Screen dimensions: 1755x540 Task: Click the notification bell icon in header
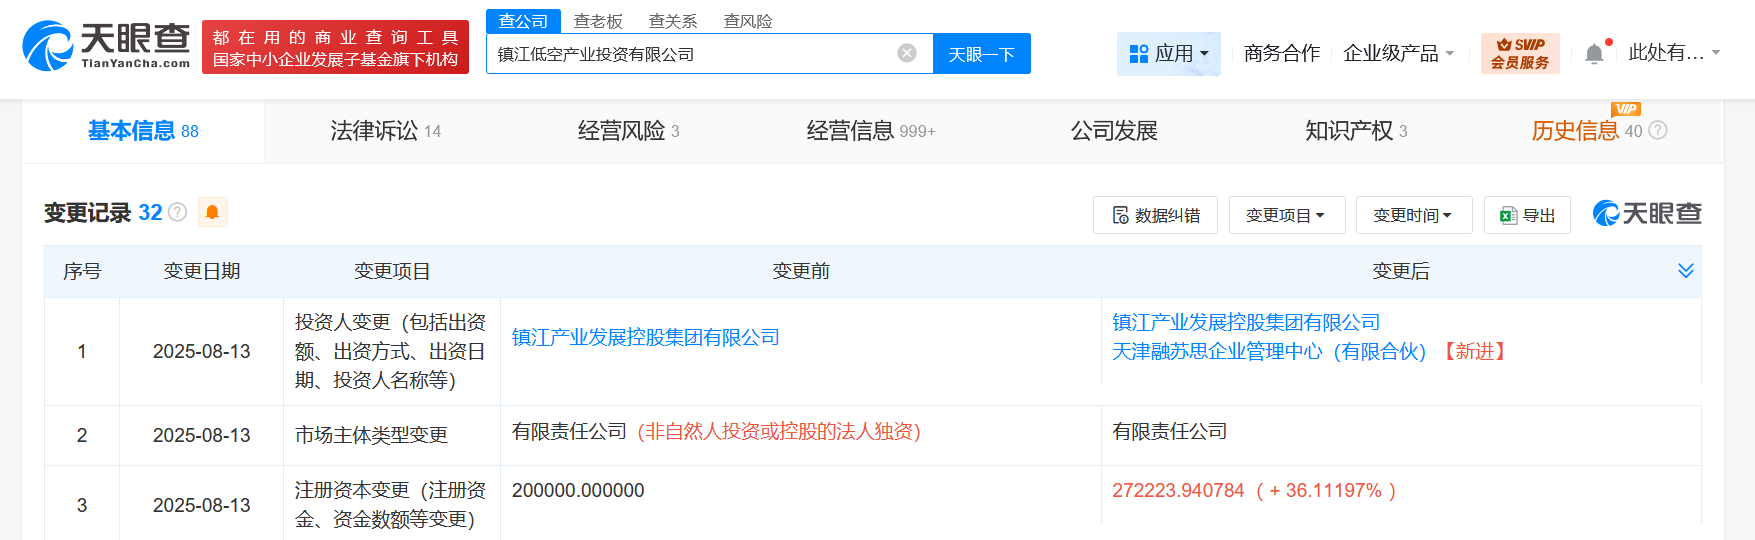click(x=1594, y=54)
